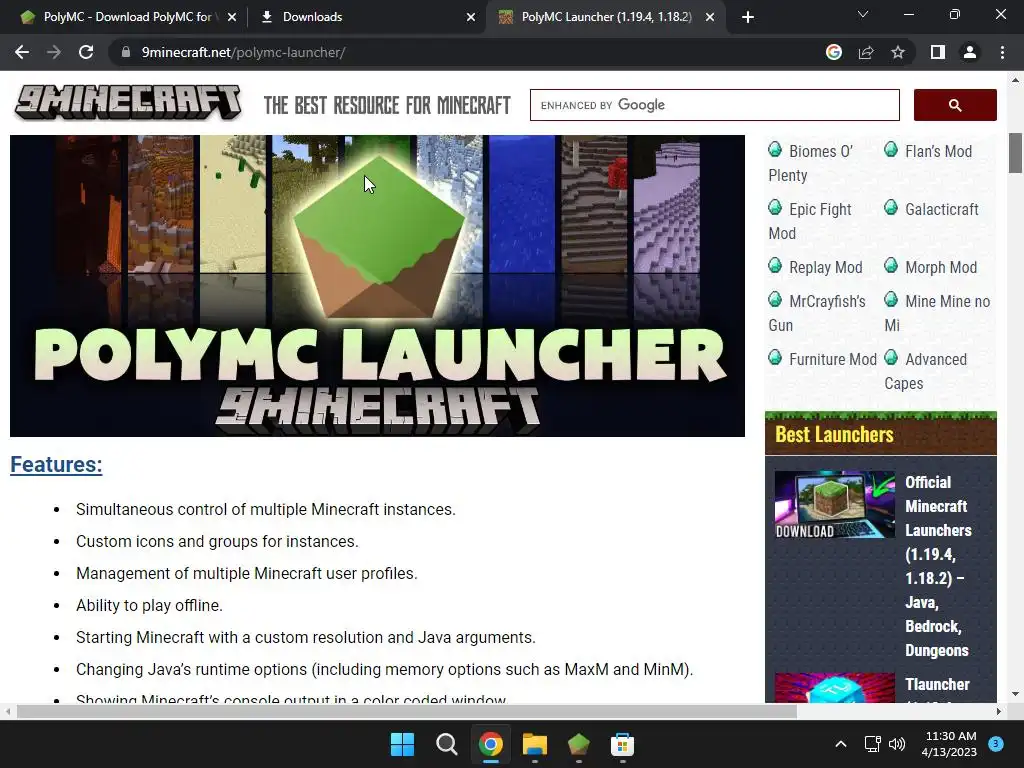Click Chrome icon in taskbar

tap(490, 744)
